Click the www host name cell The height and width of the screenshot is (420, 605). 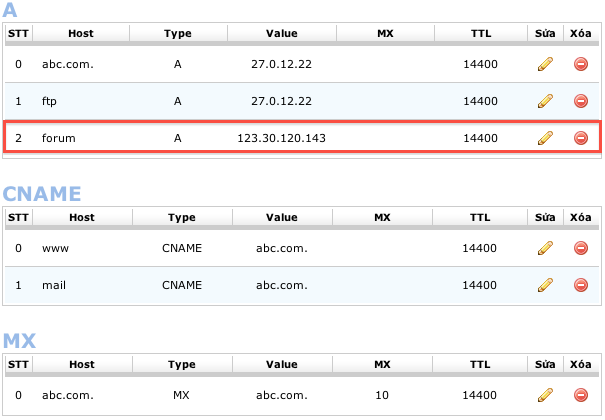[x=55, y=248]
